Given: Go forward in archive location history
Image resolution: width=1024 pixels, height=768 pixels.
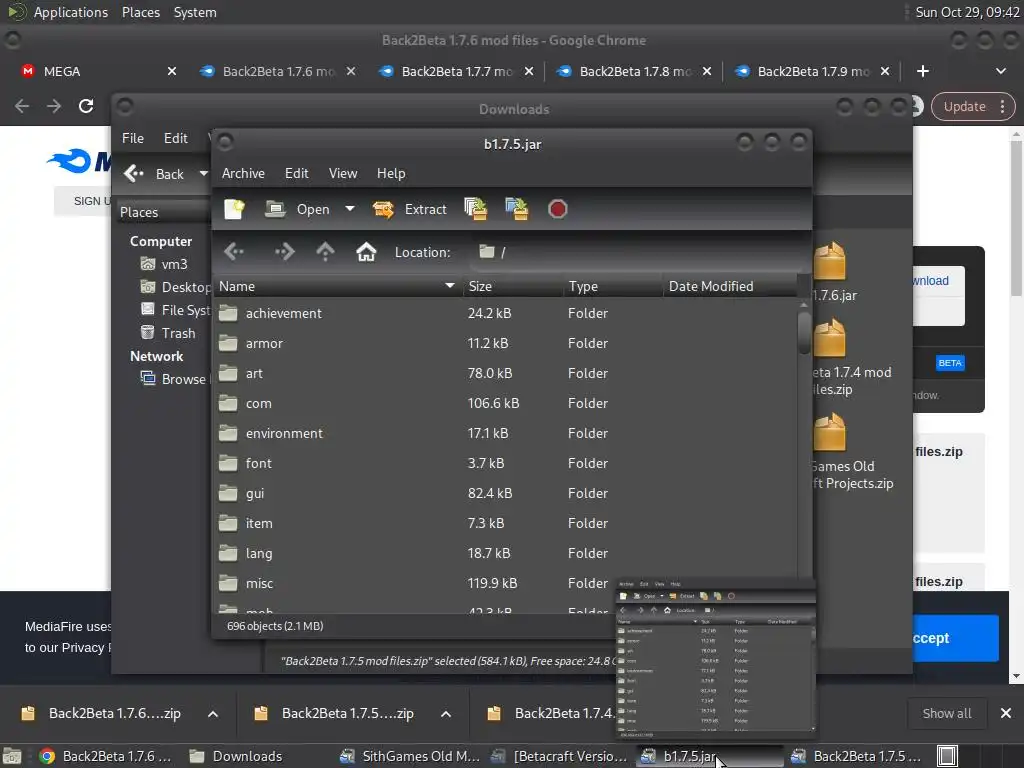Looking at the screenshot, I should (285, 251).
